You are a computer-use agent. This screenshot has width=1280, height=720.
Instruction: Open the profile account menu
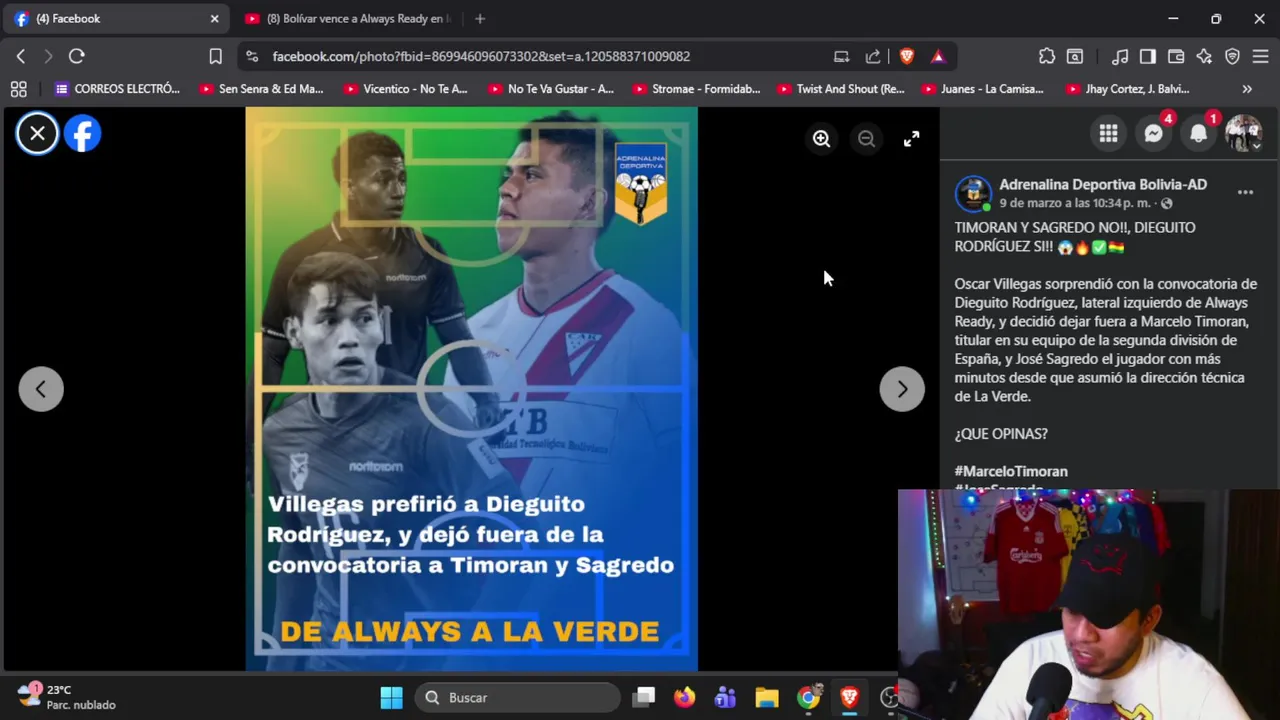1243,134
